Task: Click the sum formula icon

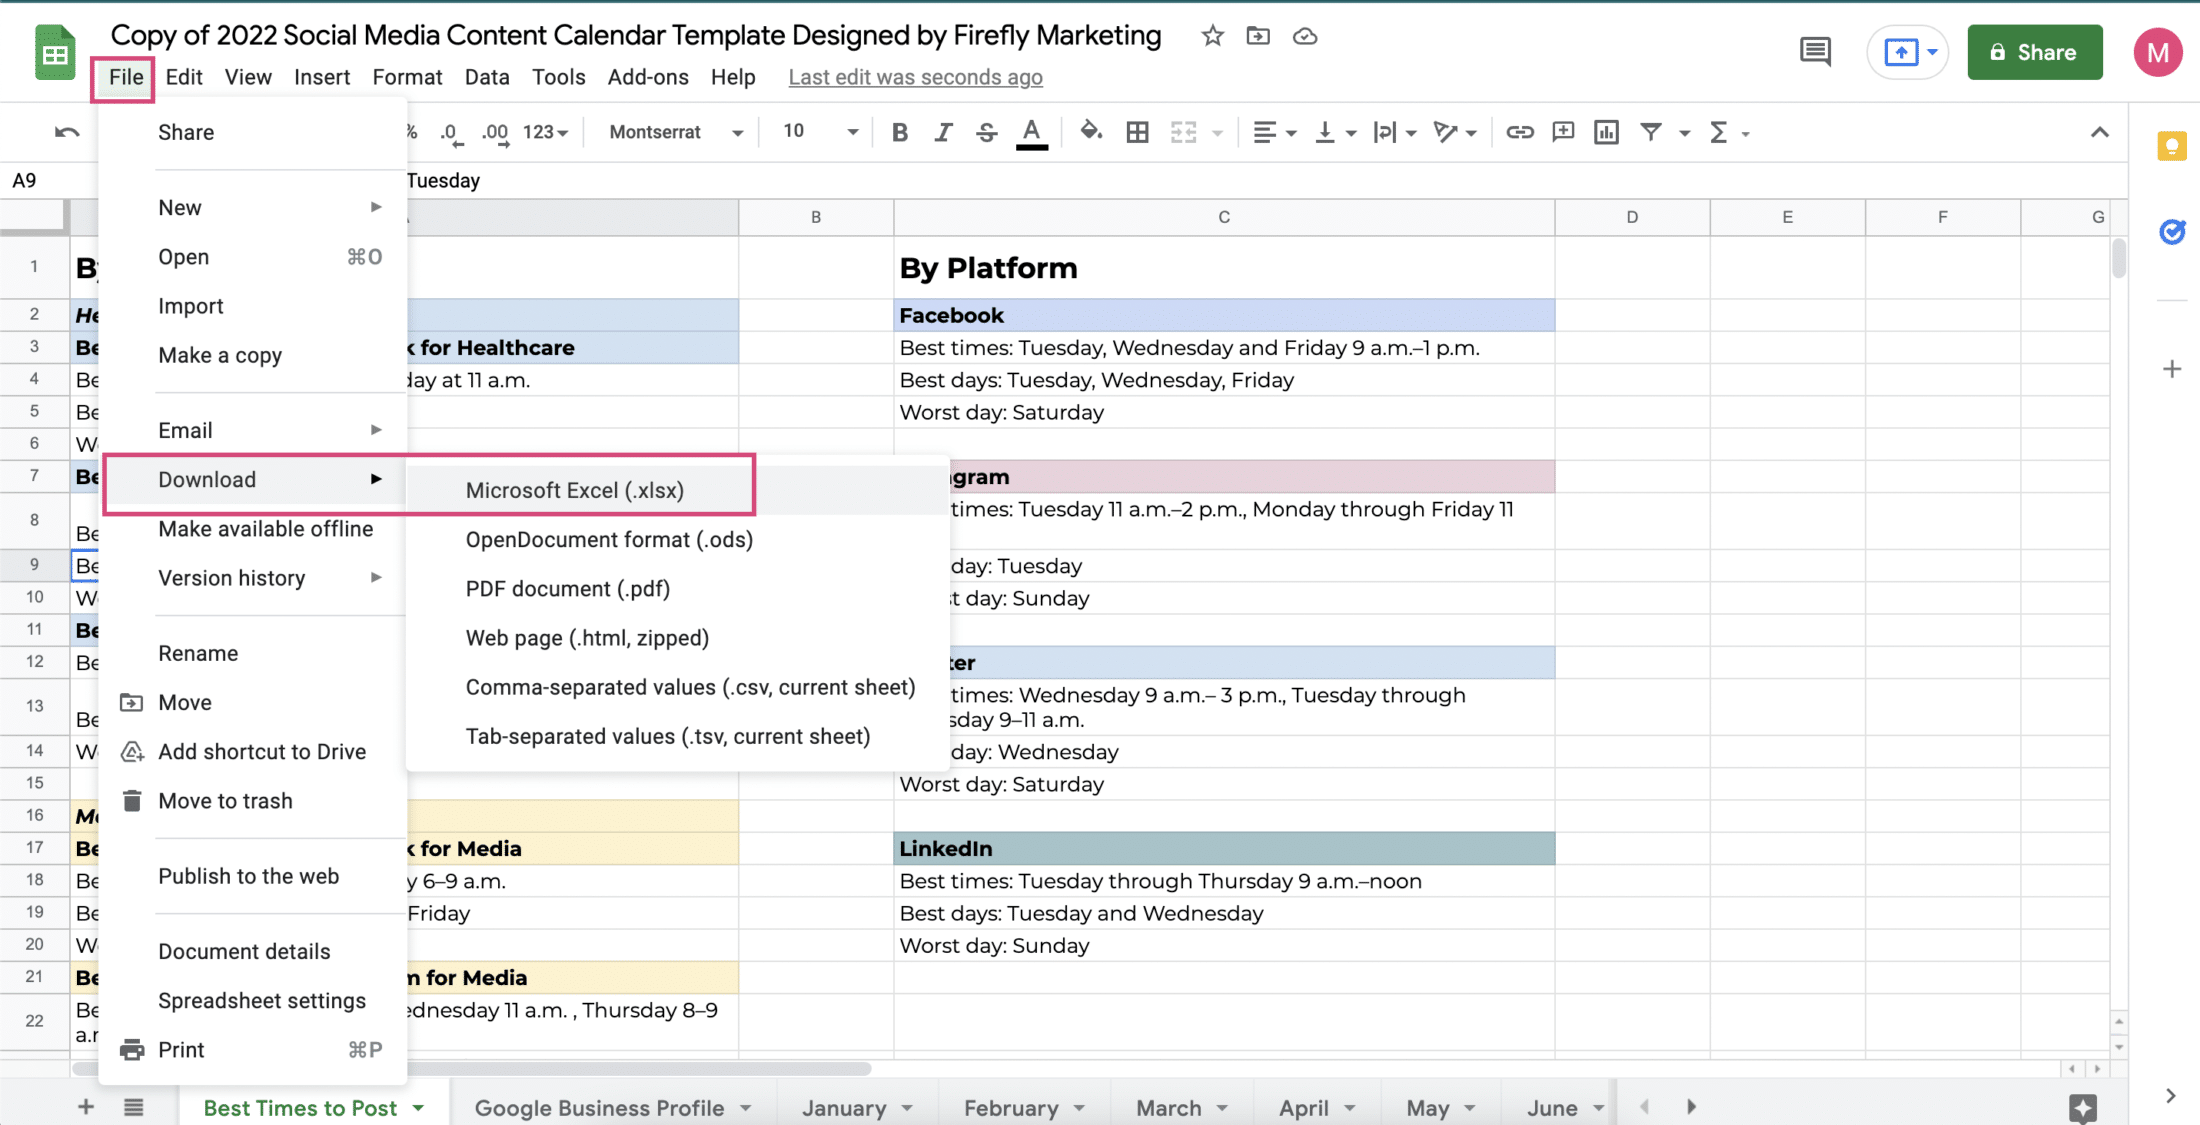Action: [x=1720, y=132]
